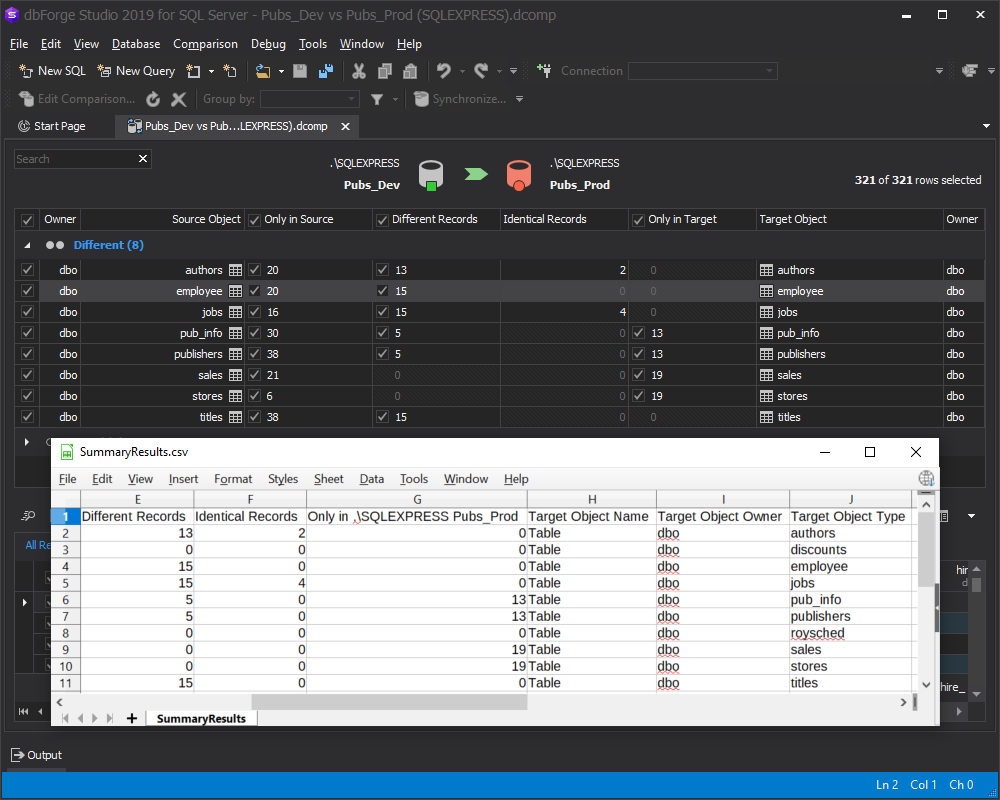Click the Connection plug icon
Screen dimensions: 1000x800
click(544, 71)
